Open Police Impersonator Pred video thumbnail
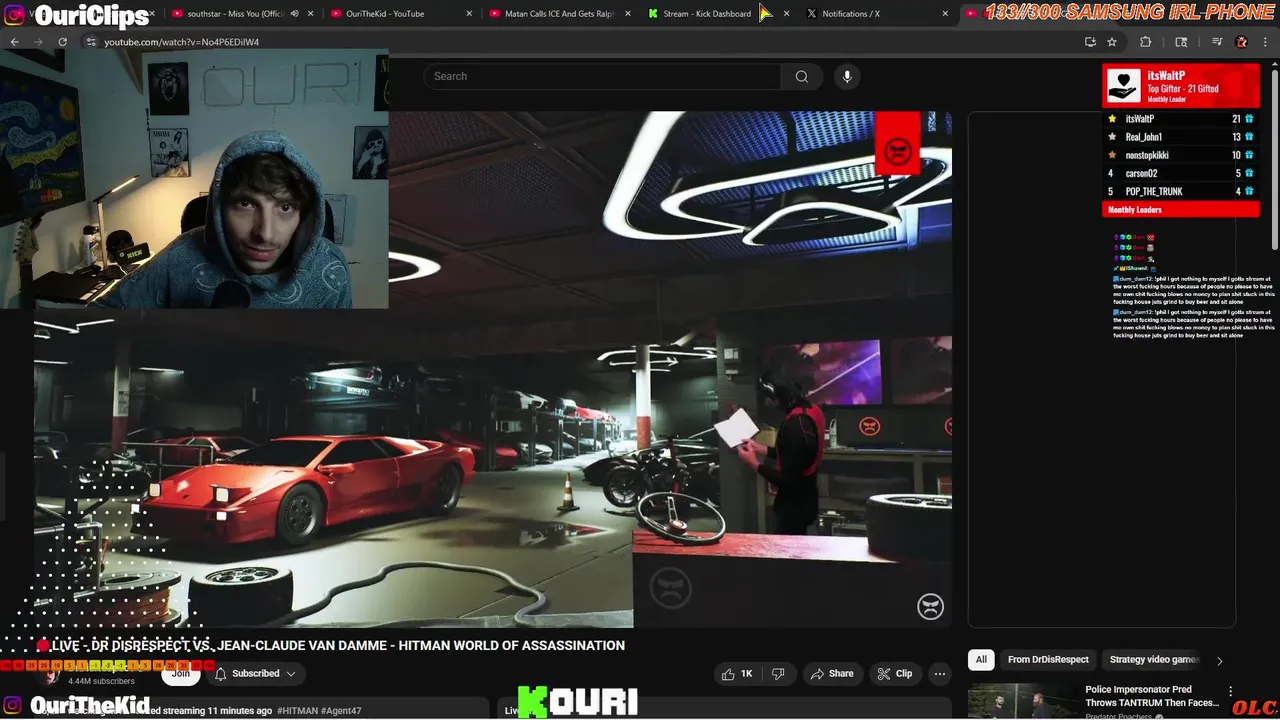 point(1023,701)
